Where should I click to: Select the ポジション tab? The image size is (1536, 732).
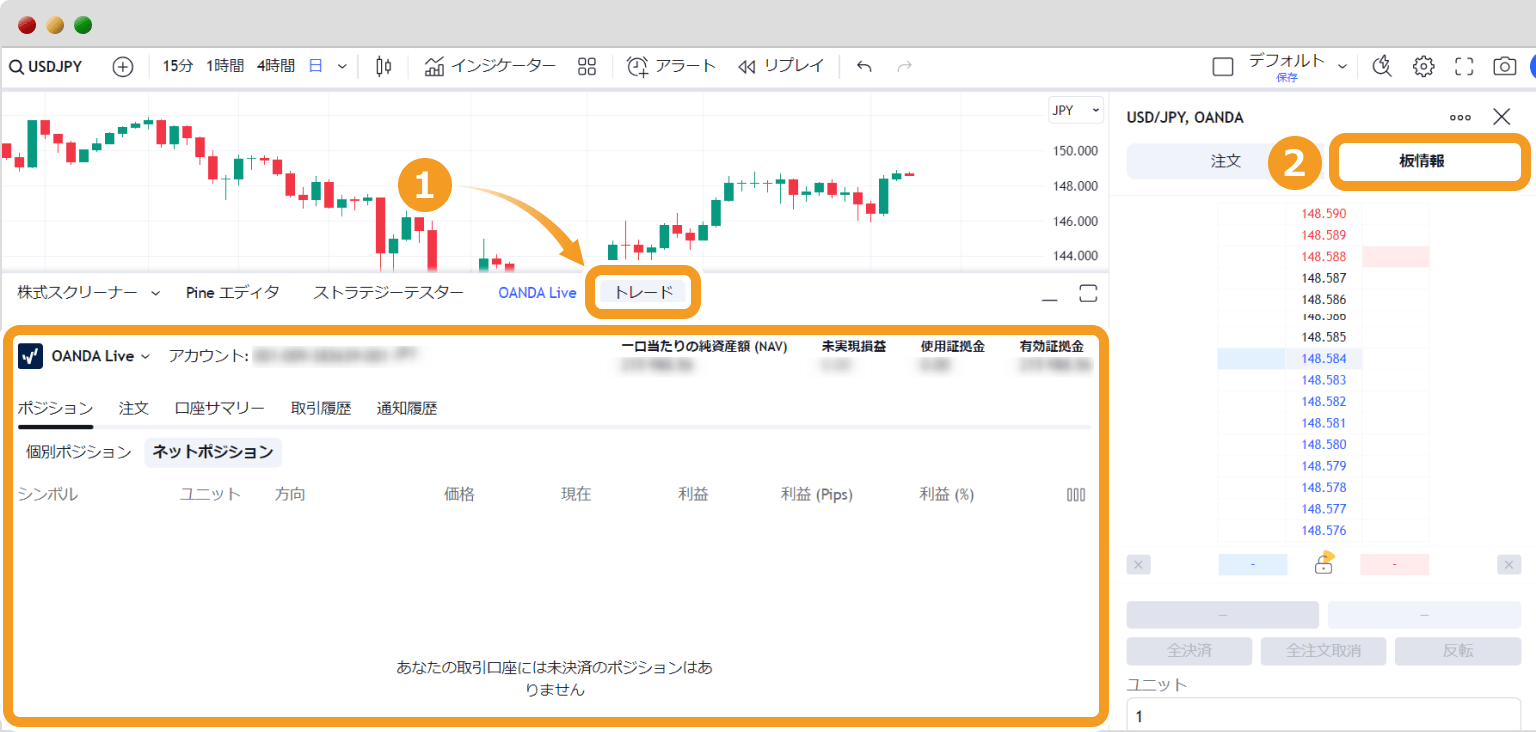(x=55, y=408)
